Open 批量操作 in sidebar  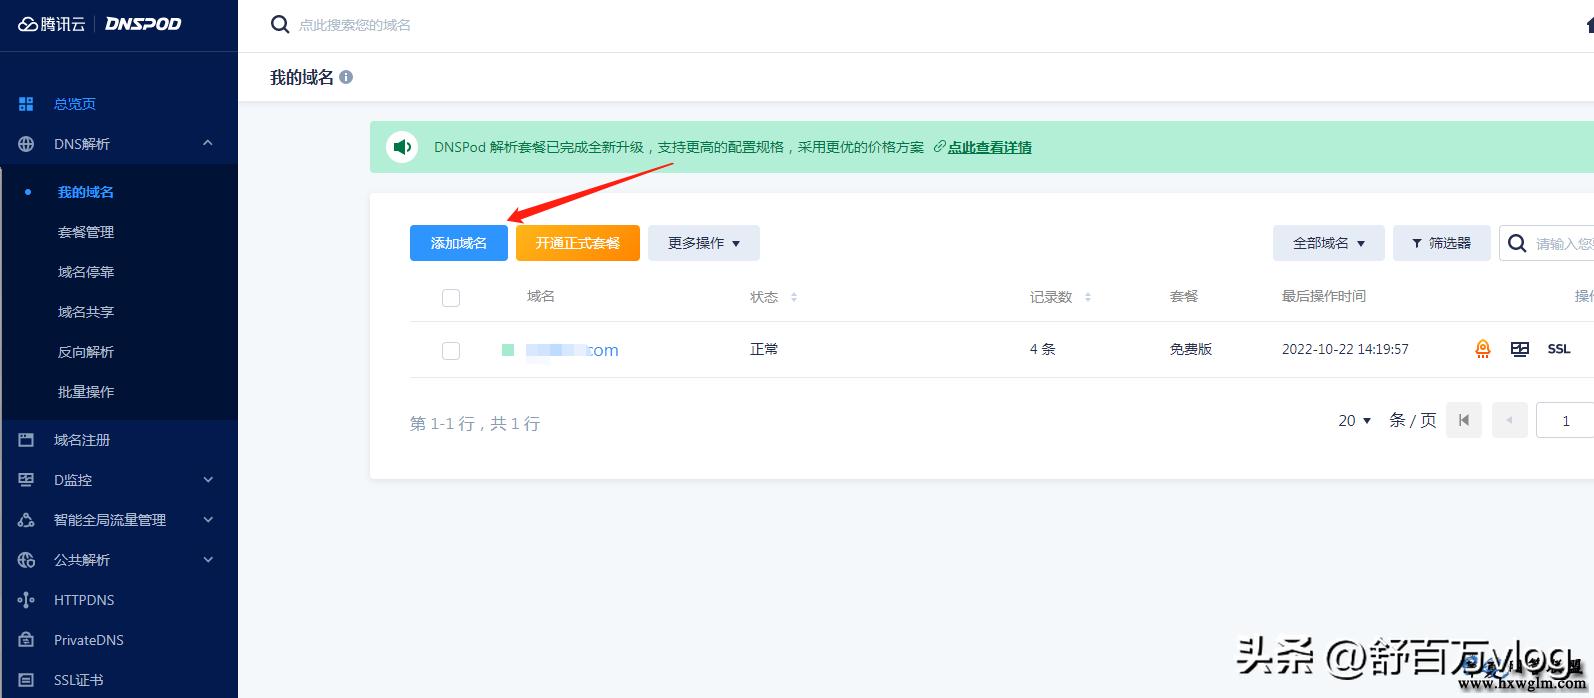86,392
